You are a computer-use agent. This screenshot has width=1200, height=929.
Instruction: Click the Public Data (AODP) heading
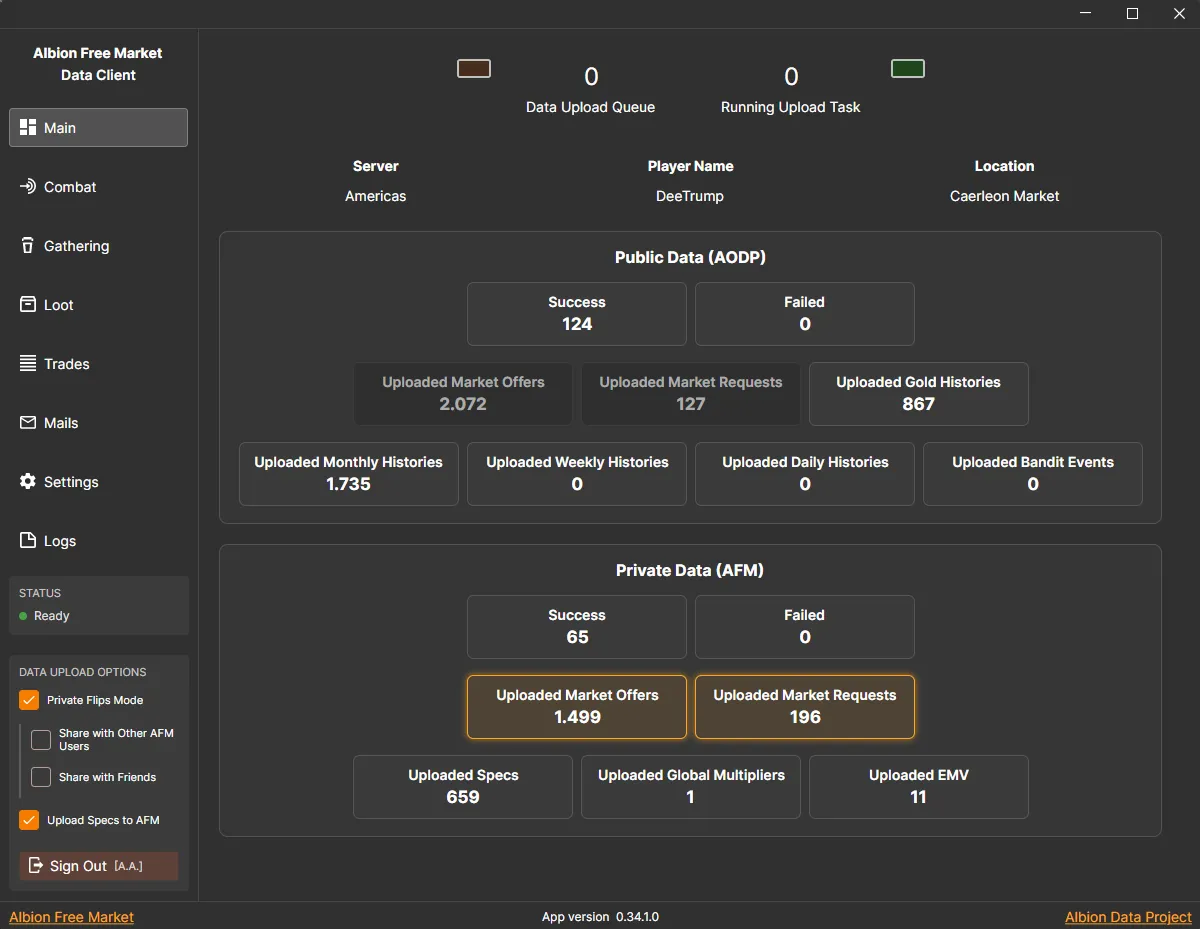(x=690, y=257)
